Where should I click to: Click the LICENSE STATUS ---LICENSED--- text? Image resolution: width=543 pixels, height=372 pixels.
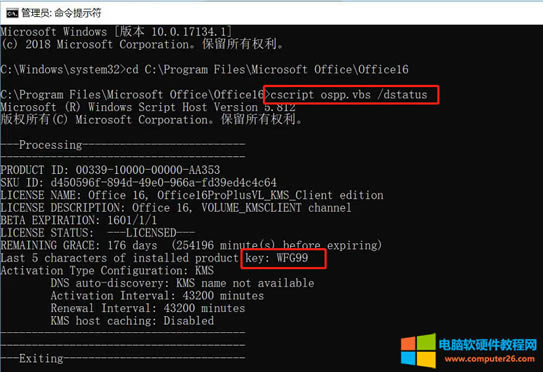point(98,232)
